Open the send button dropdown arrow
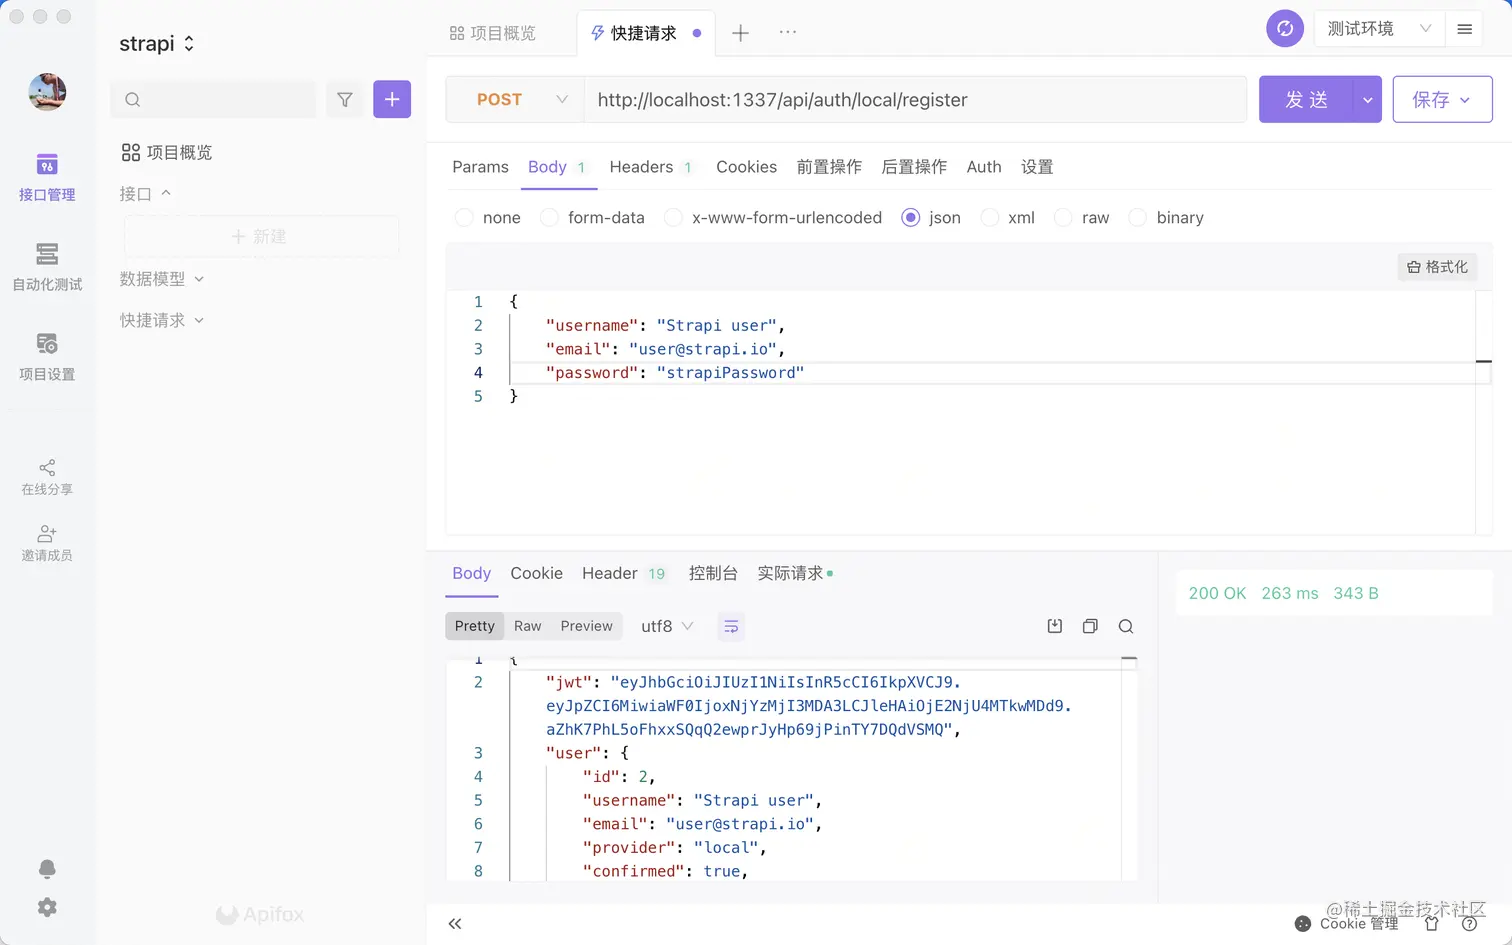Viewport: 1512px width, 945px height. point(1367,99)
